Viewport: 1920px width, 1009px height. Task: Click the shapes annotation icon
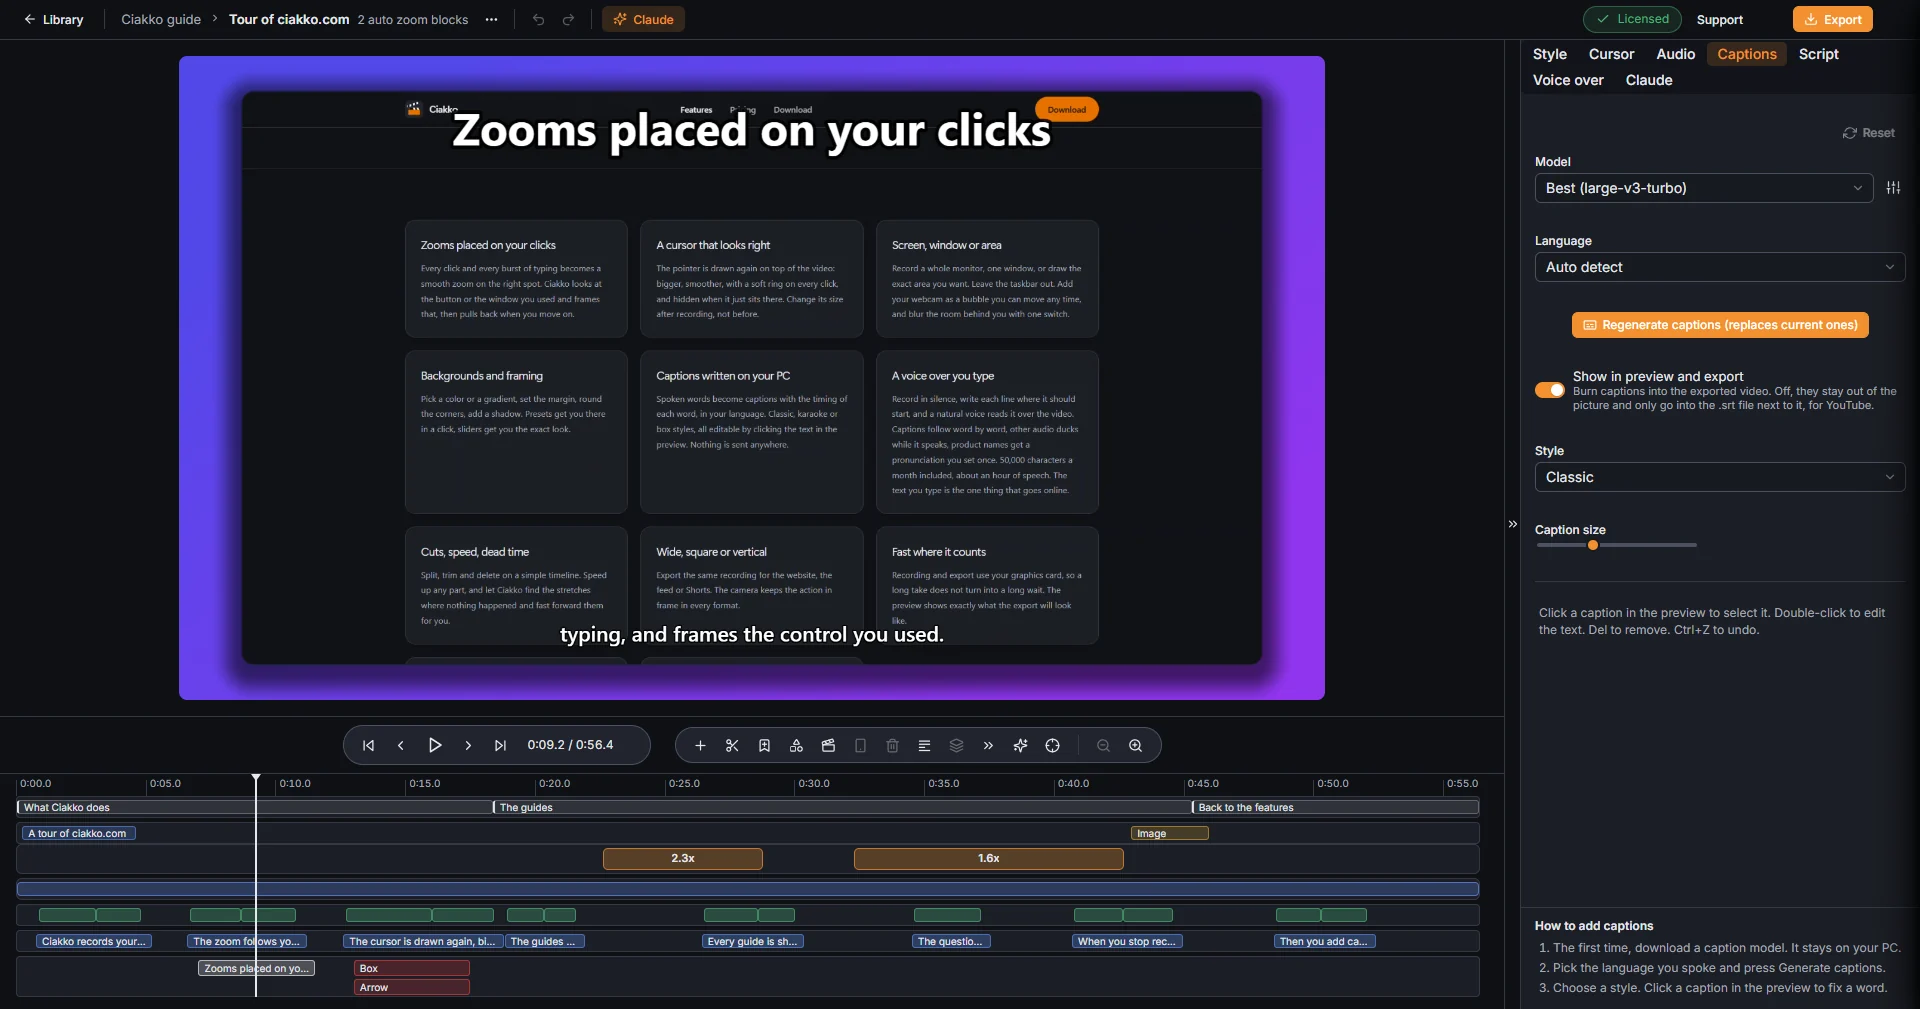pos(796,745)
